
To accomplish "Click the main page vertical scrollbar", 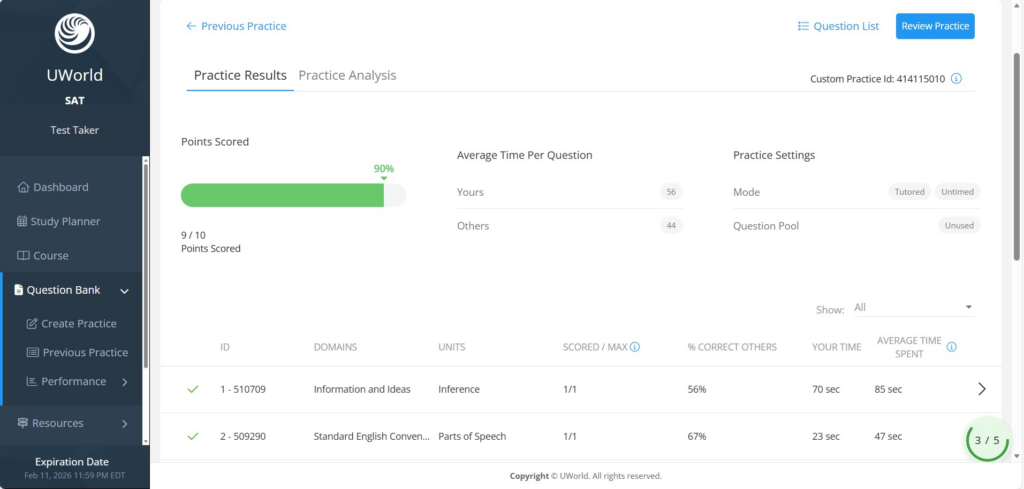I will click(1017, 157).
